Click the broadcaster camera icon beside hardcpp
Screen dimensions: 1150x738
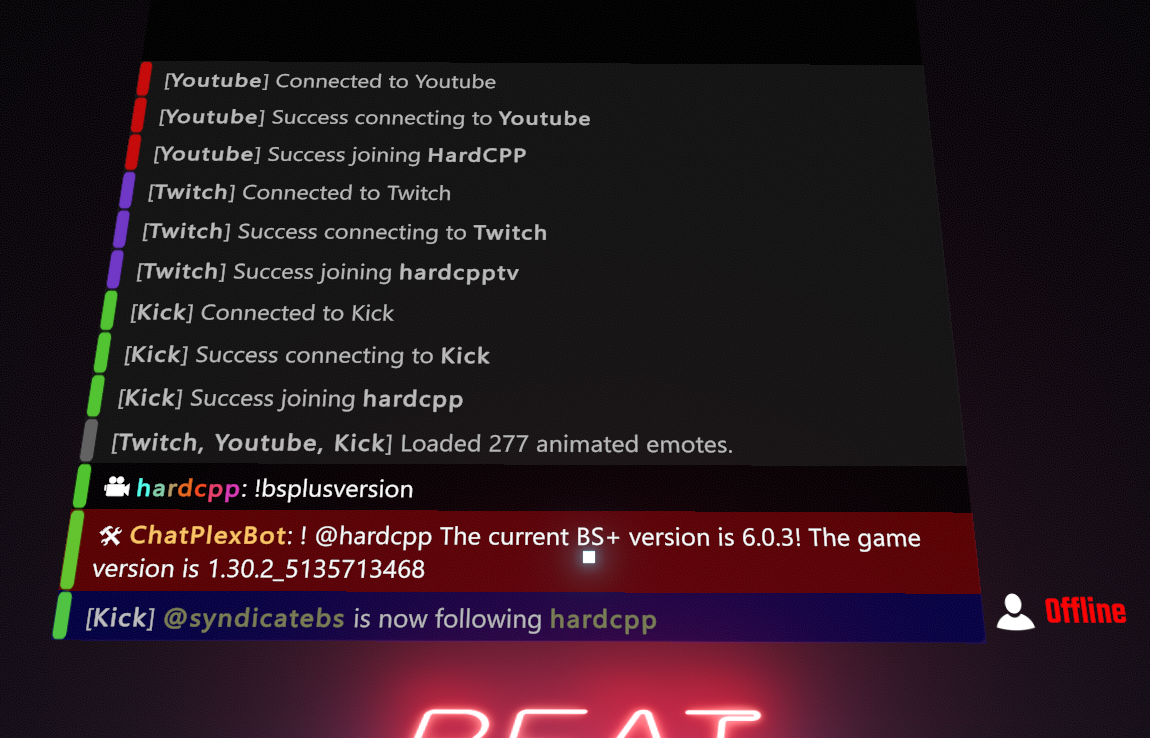click(117, 487)
